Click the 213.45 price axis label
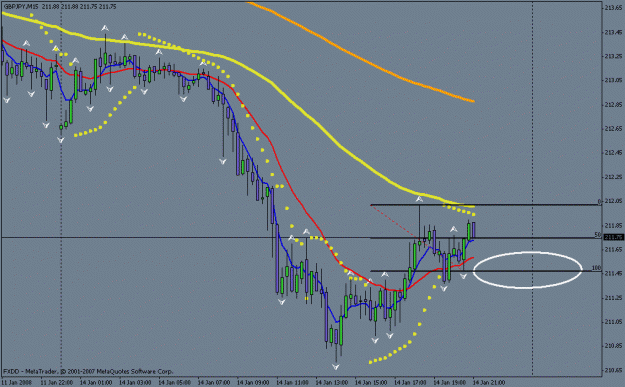The width and height of the screenshot is (625, 387). 613,32
